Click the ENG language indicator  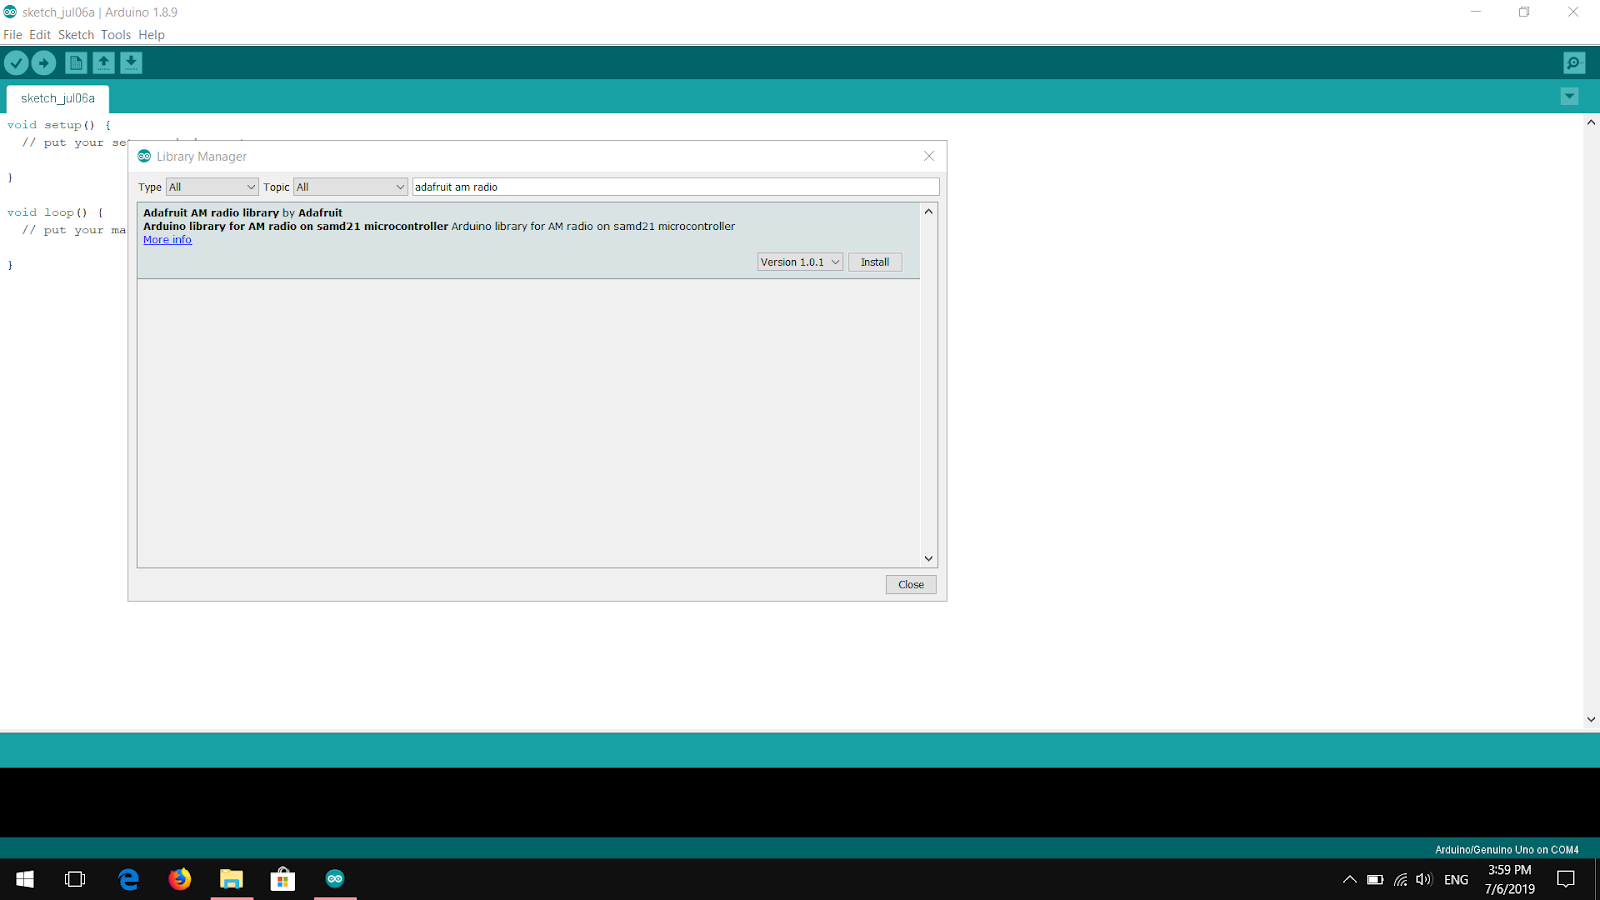pyautogui.click(x=1457, y=880)
